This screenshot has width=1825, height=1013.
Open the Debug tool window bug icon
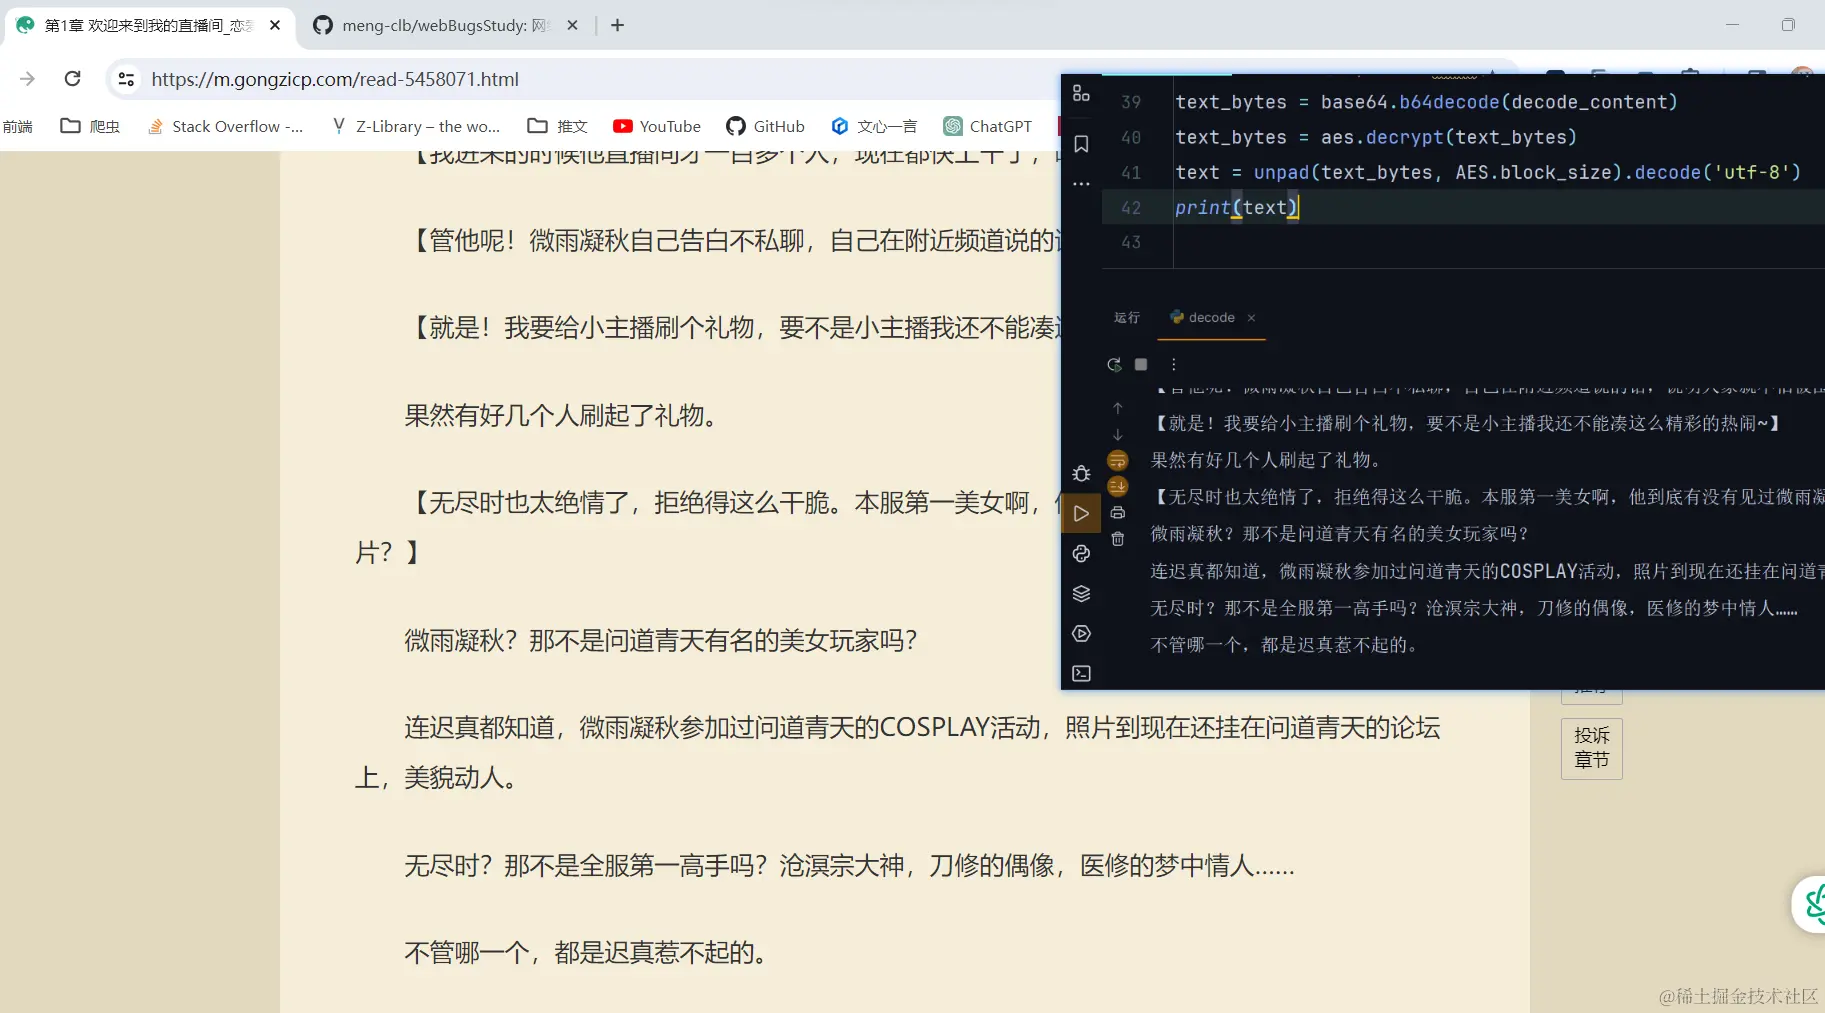coord(1082,473)
